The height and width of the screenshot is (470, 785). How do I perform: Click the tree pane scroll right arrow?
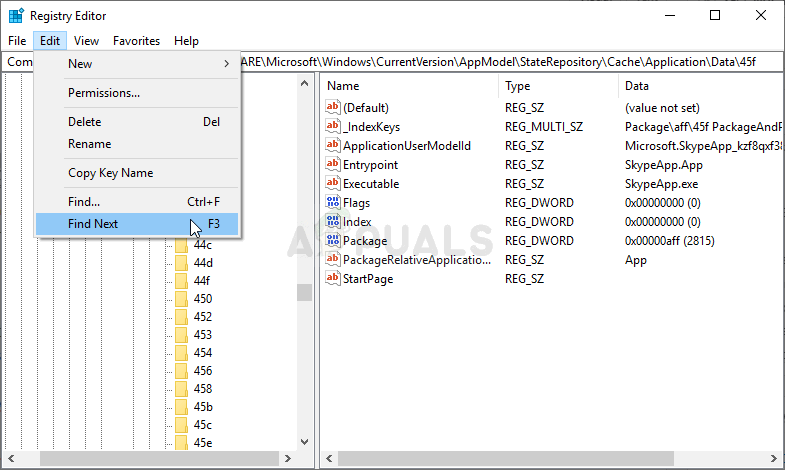point(288,458)
